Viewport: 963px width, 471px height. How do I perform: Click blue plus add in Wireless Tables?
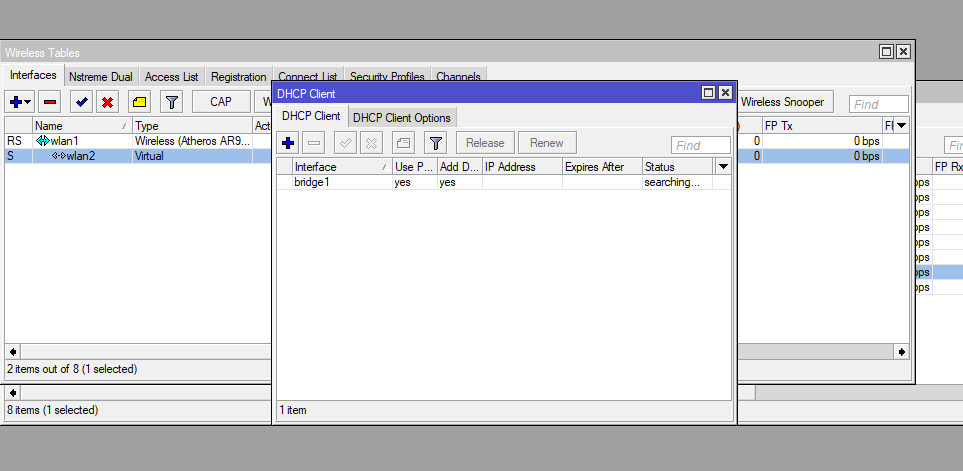(x=21, y=102)
